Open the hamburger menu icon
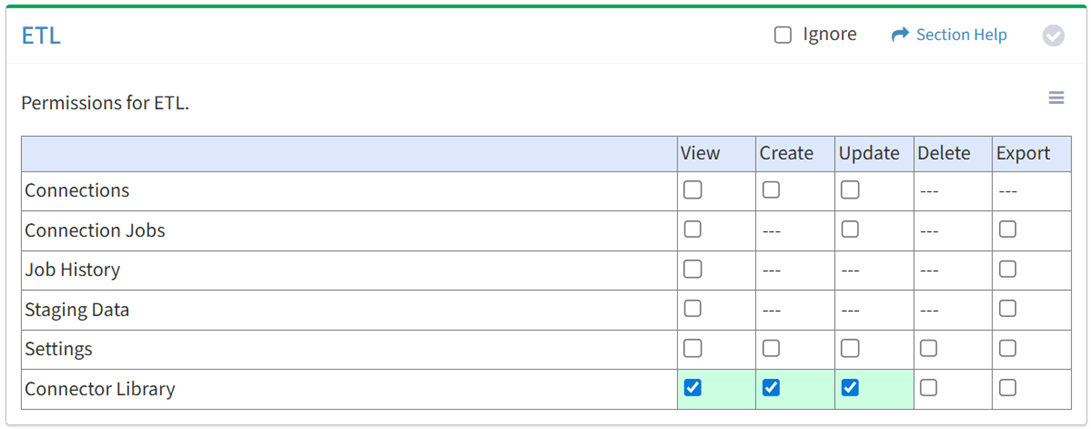This screenshot has height=429, width=1091. [1056, 98]
